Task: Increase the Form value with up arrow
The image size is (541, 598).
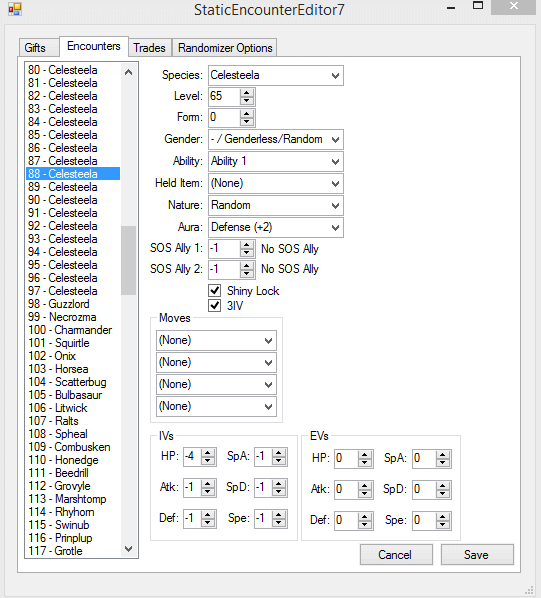Action: (247, 114)
